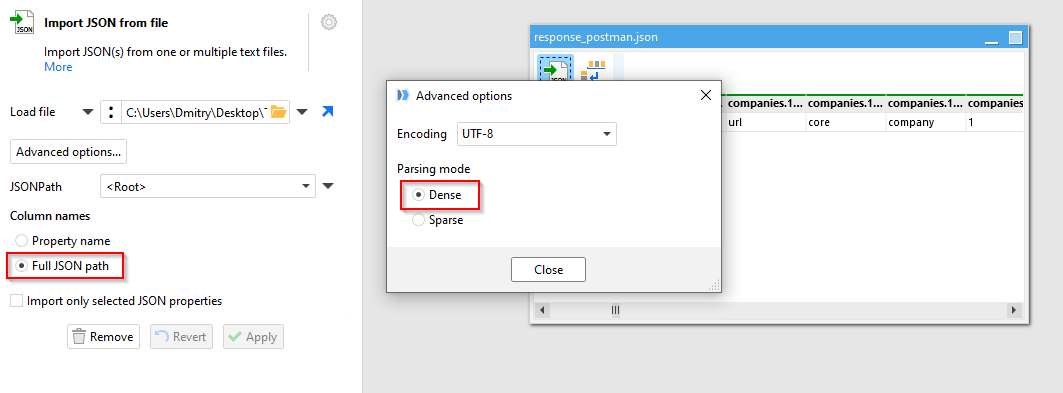Click the Import JSON from file header icon
This screenshot has width=1063, height=393.
22,22
